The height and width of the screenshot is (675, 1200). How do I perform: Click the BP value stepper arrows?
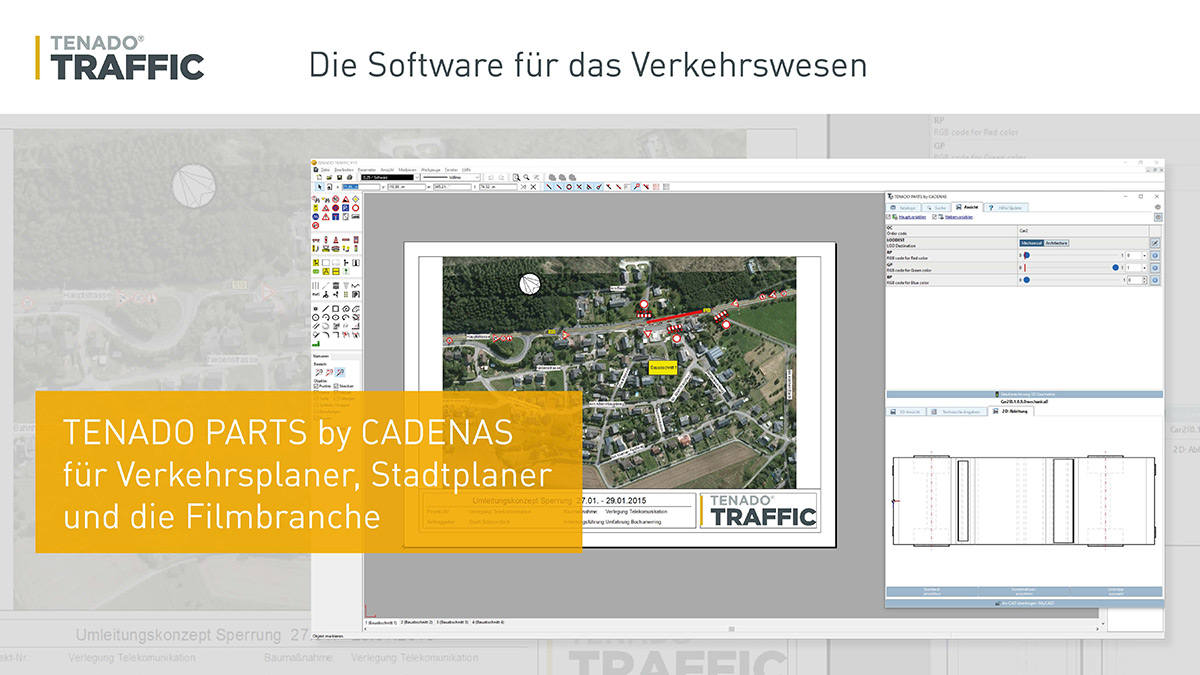click(1143, 280)
